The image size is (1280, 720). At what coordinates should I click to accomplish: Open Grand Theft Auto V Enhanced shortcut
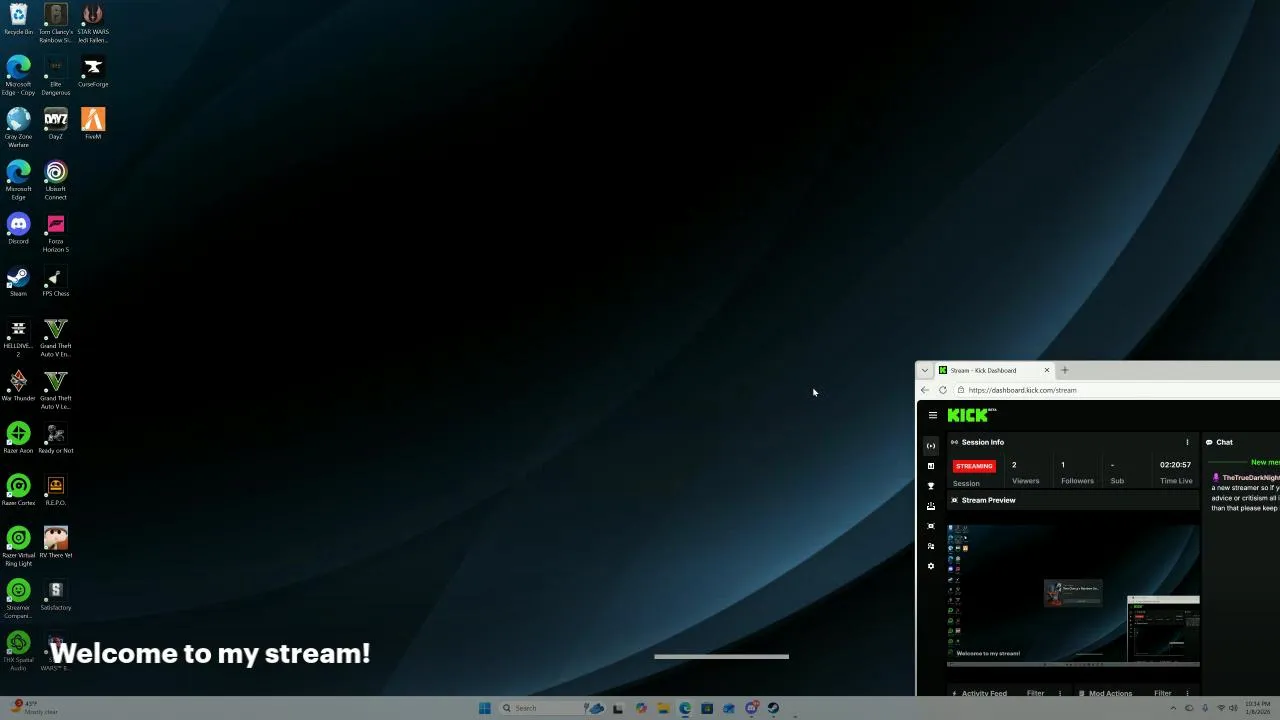pos(55,337)
